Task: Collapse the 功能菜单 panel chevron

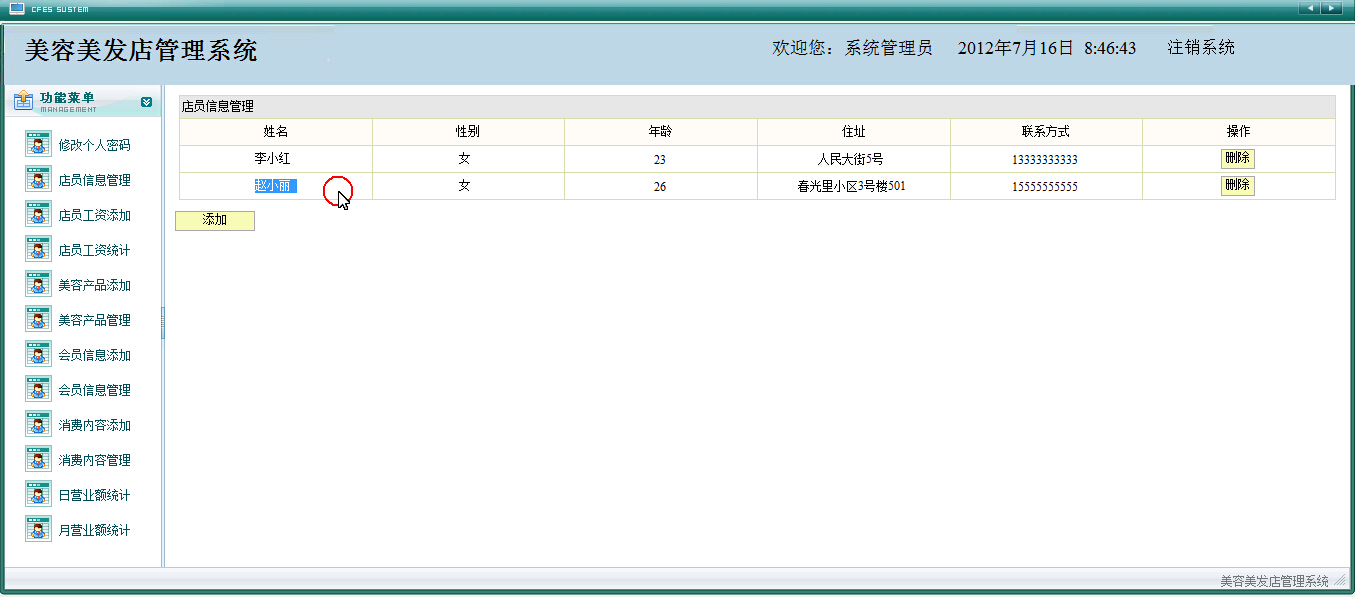Action: [147, 102]
